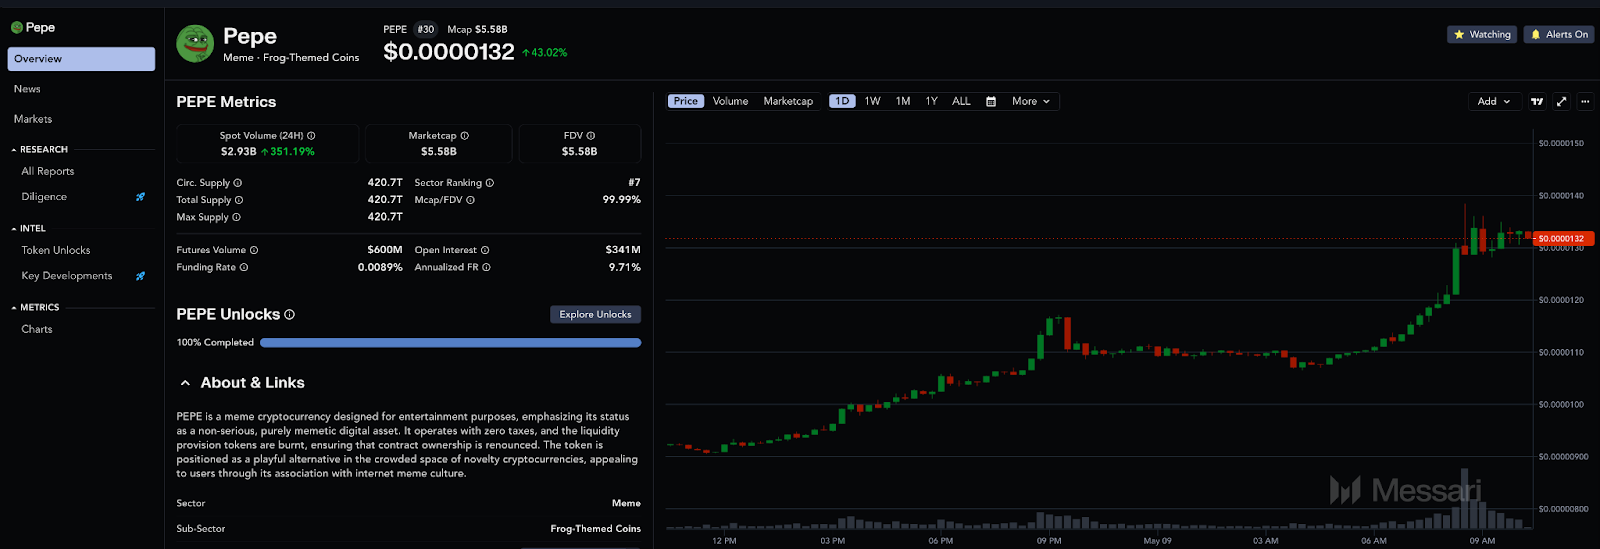Click info icon next to Open Interest
This screenshot has height=549, width=1600.
click(x=485, y=250)
